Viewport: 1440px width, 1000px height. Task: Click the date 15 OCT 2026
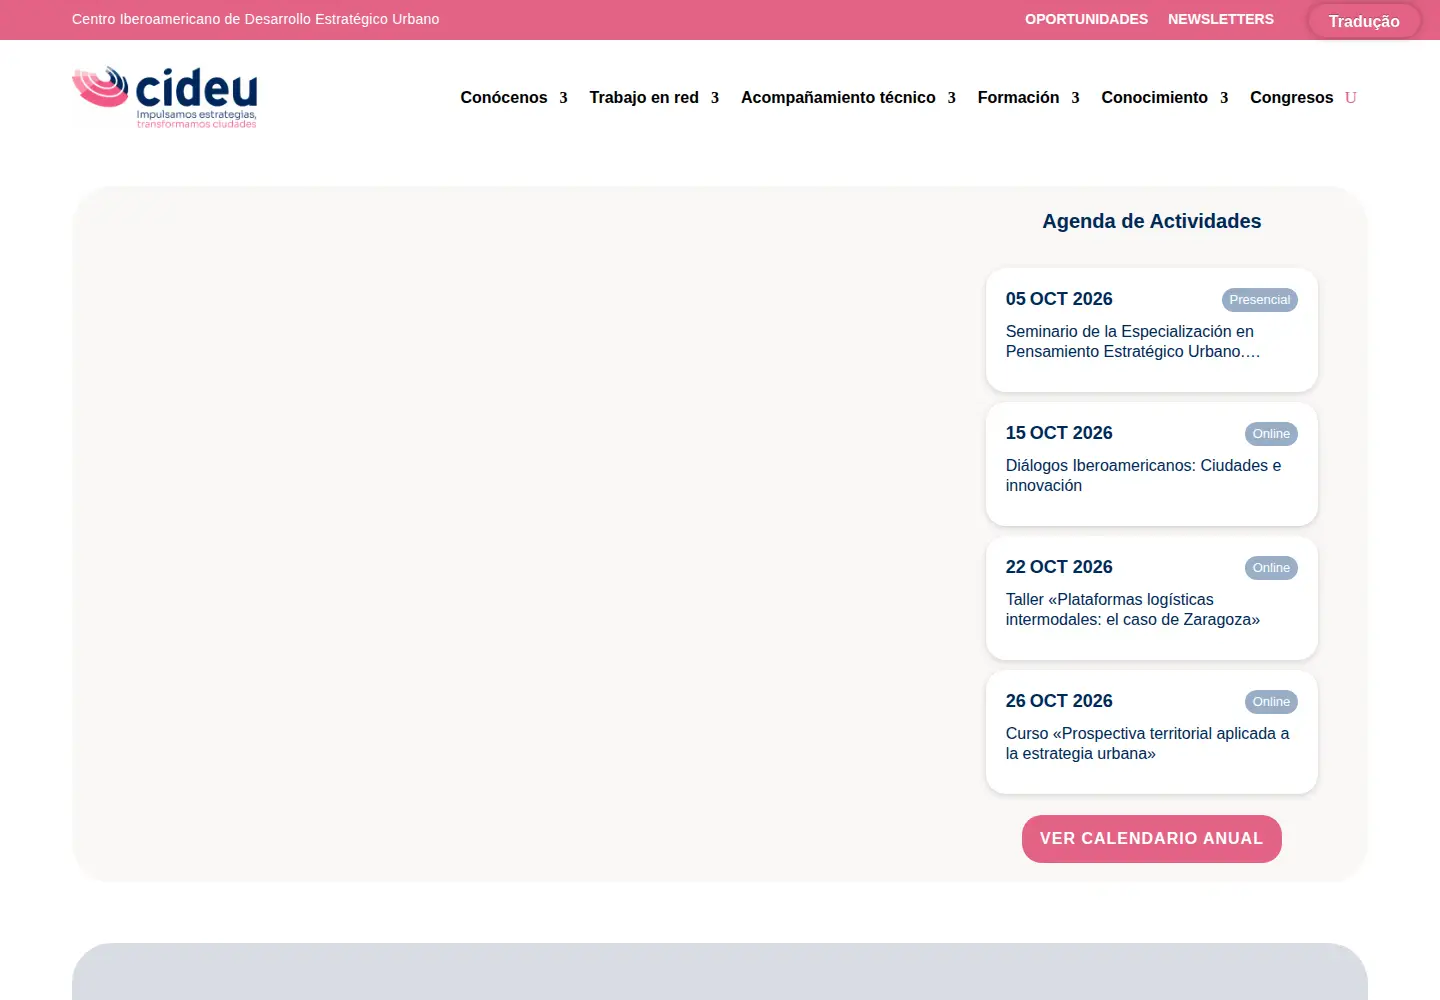pyautogui.click(x=1059, y=433)
